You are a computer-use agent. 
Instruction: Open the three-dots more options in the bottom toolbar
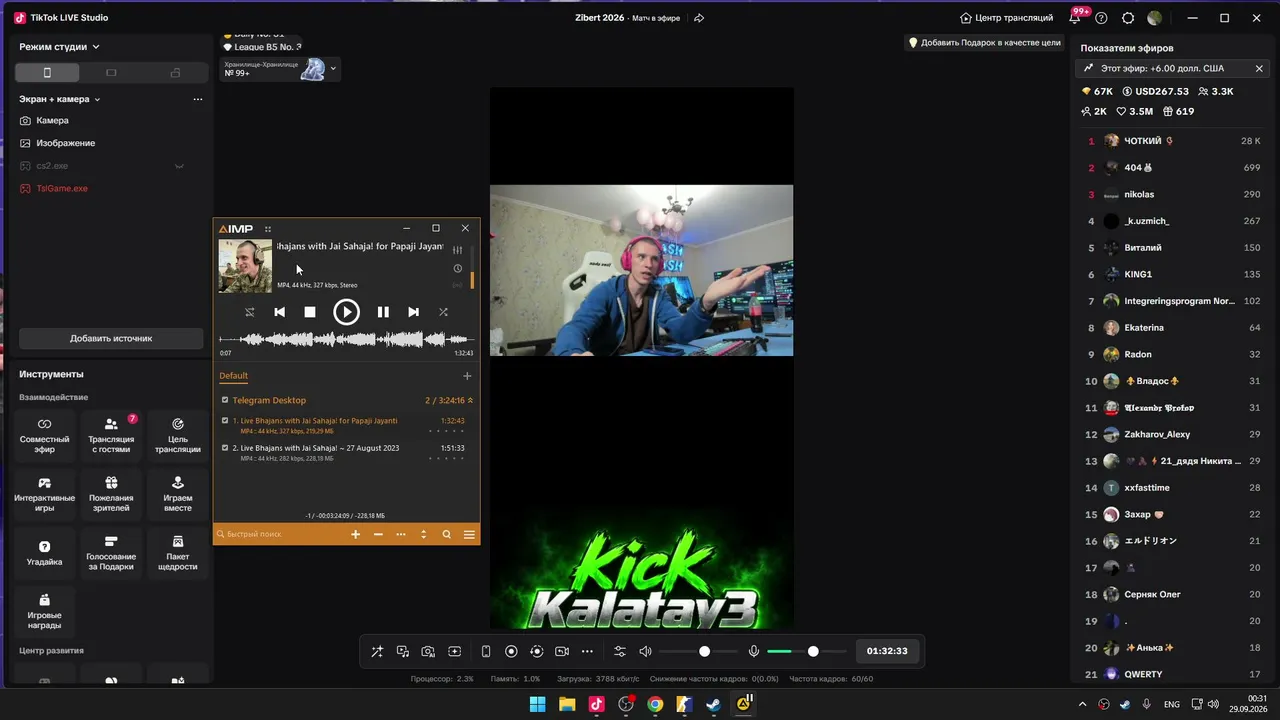[x=587, y=651]
